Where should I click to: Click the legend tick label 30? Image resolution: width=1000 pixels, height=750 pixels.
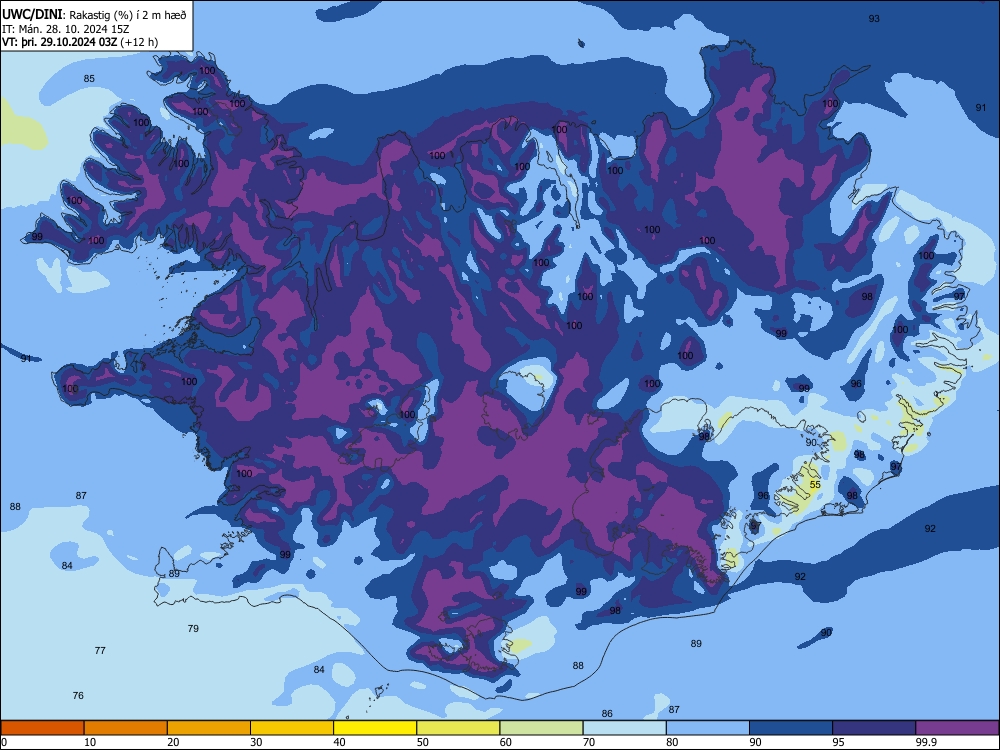(x=256, y=742)
